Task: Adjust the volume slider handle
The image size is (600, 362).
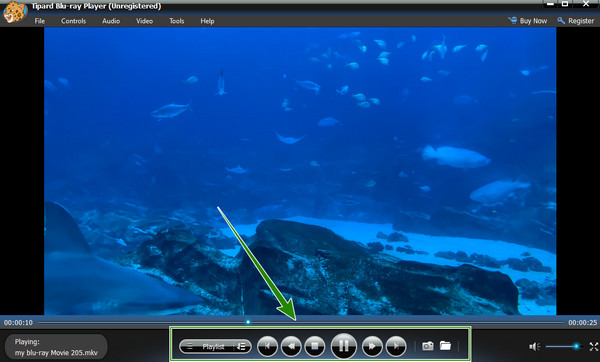Action: point(576,346)
